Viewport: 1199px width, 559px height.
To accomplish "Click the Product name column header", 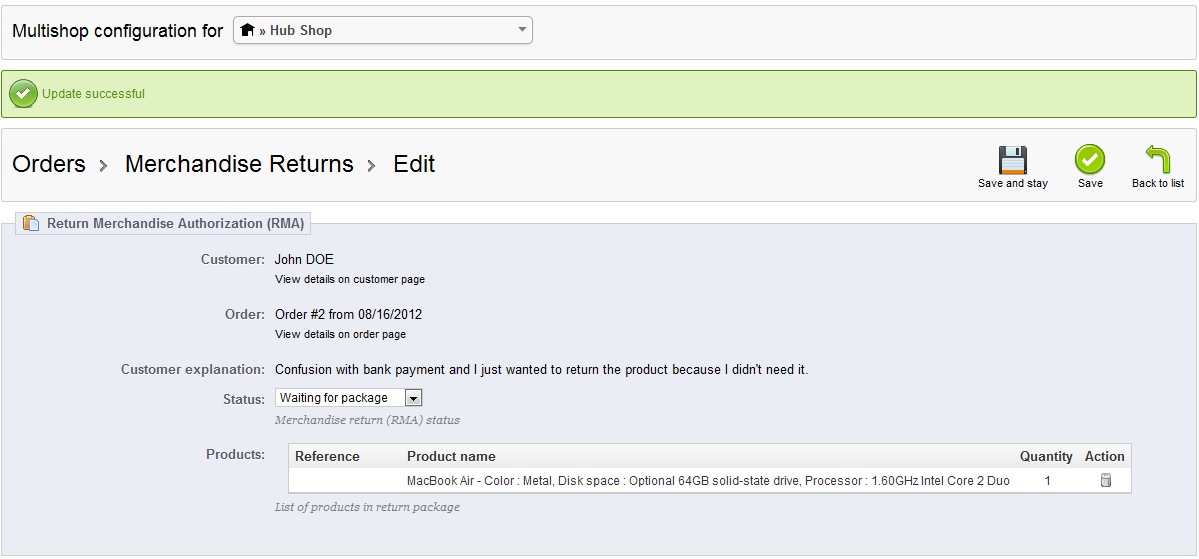I will (x=451, y=456).
